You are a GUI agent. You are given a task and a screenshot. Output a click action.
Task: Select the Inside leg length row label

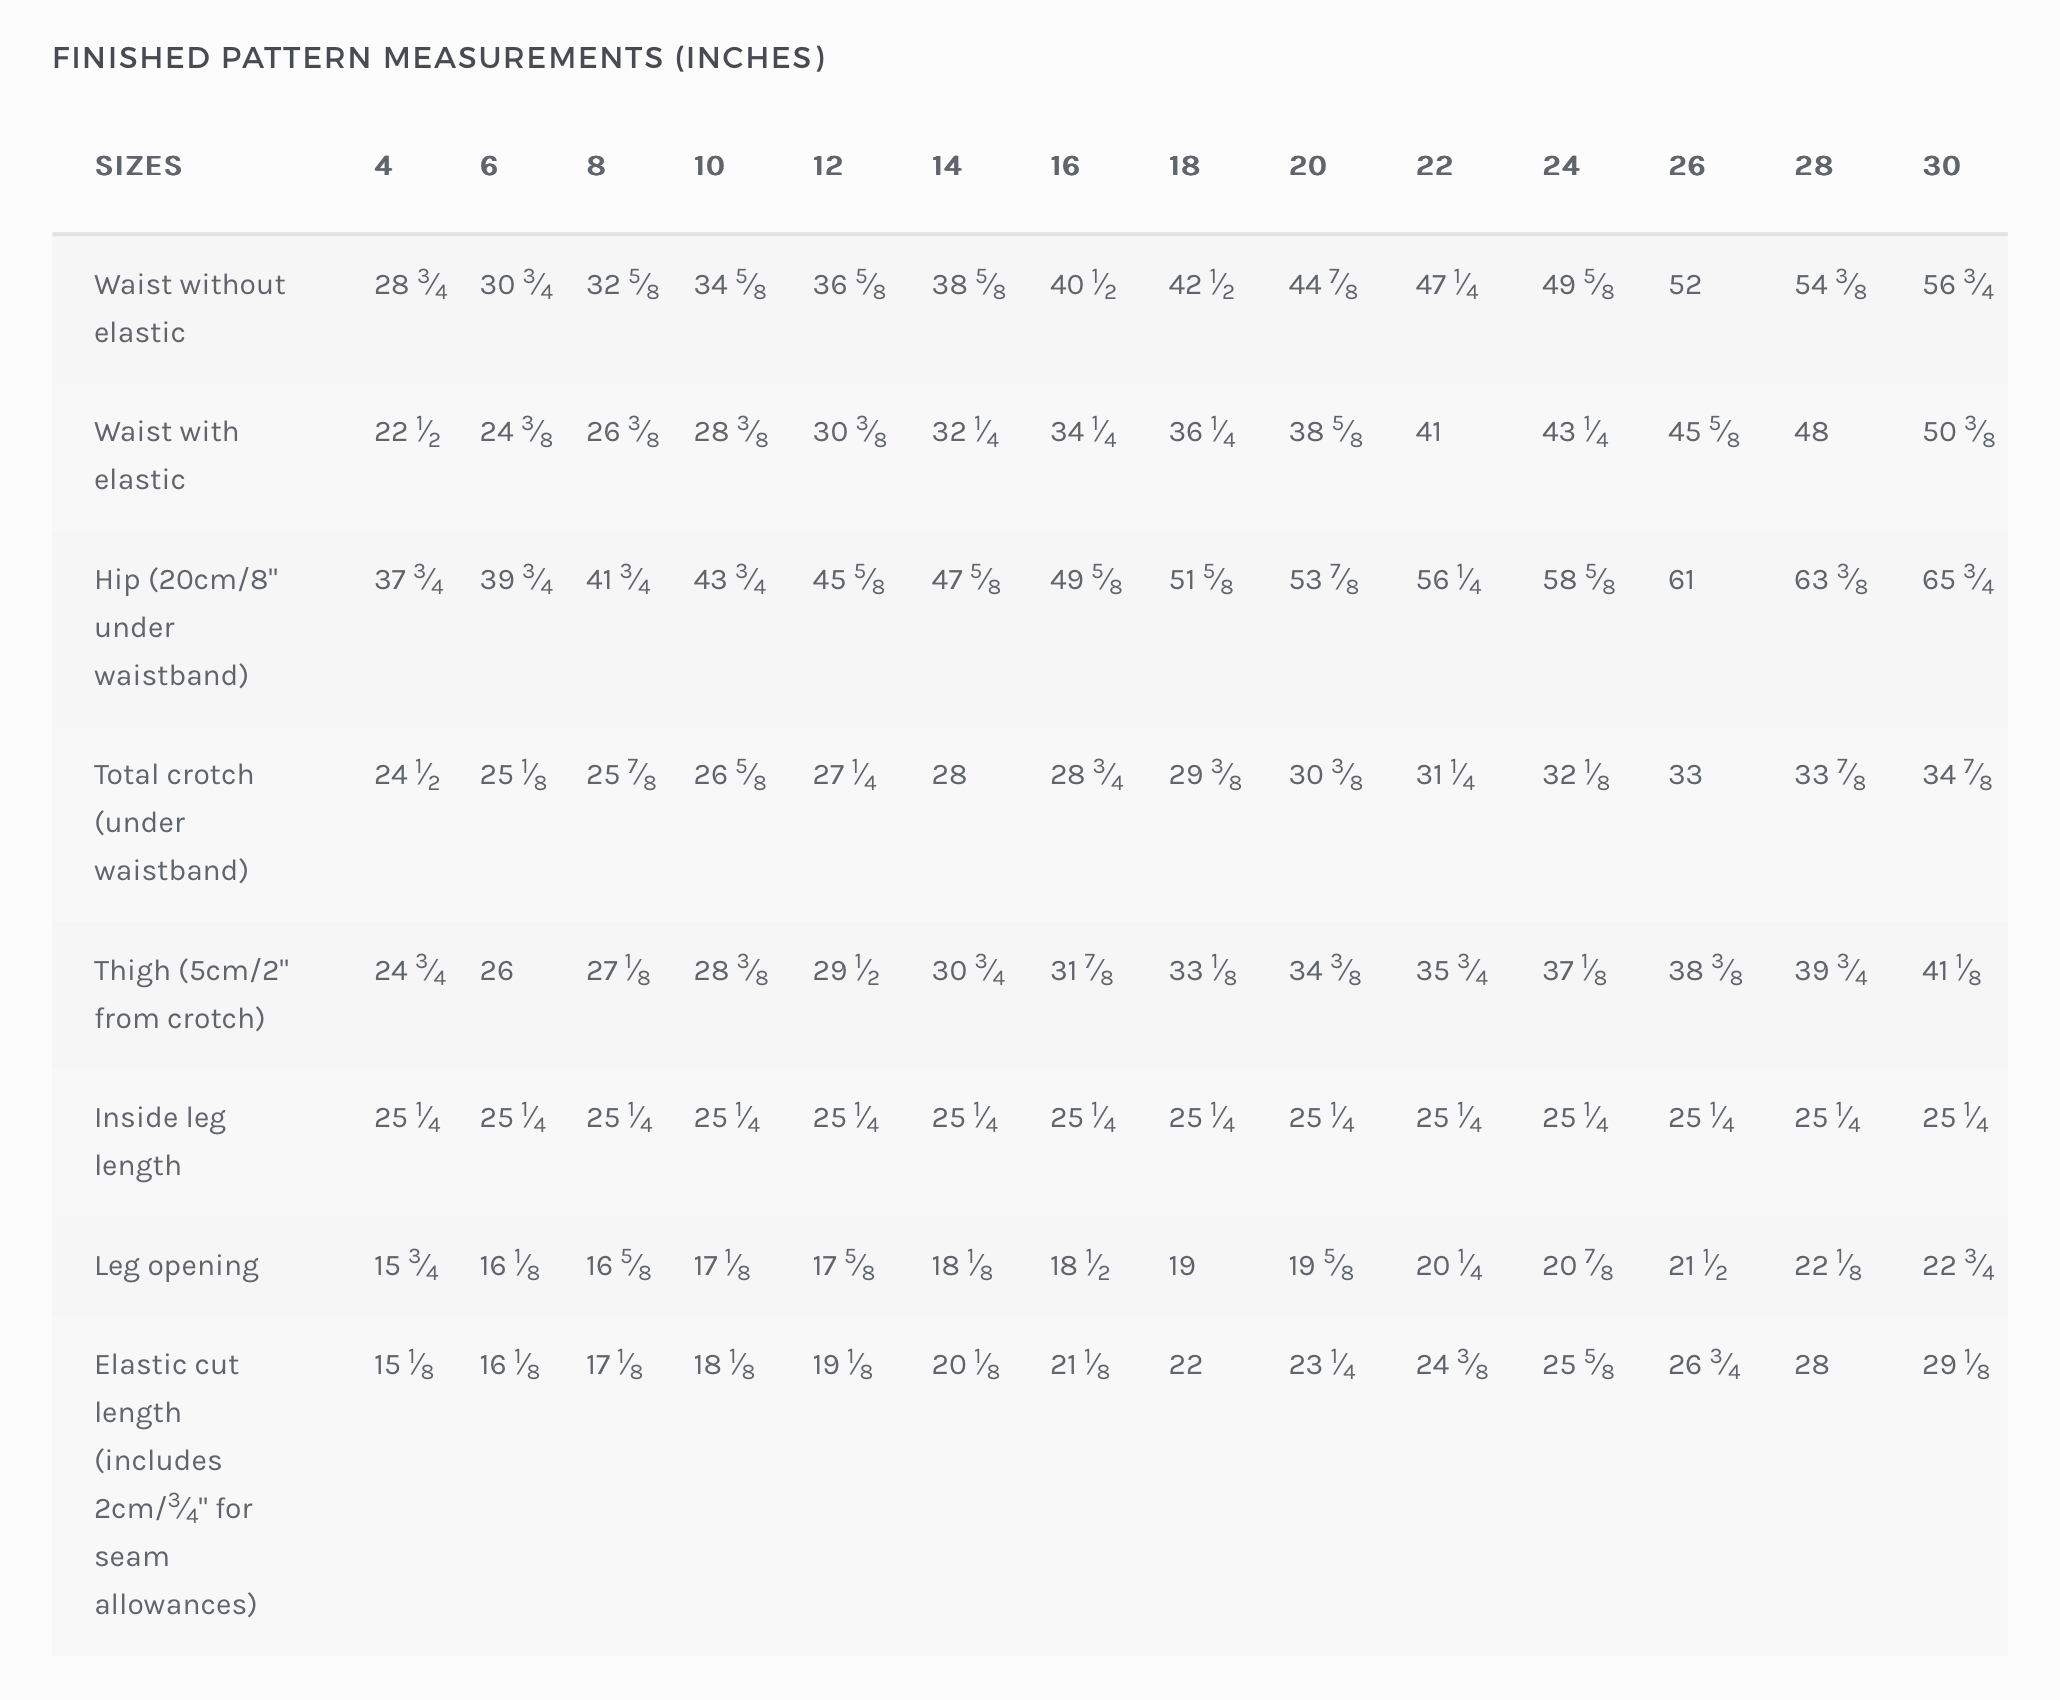[160, 1141]
